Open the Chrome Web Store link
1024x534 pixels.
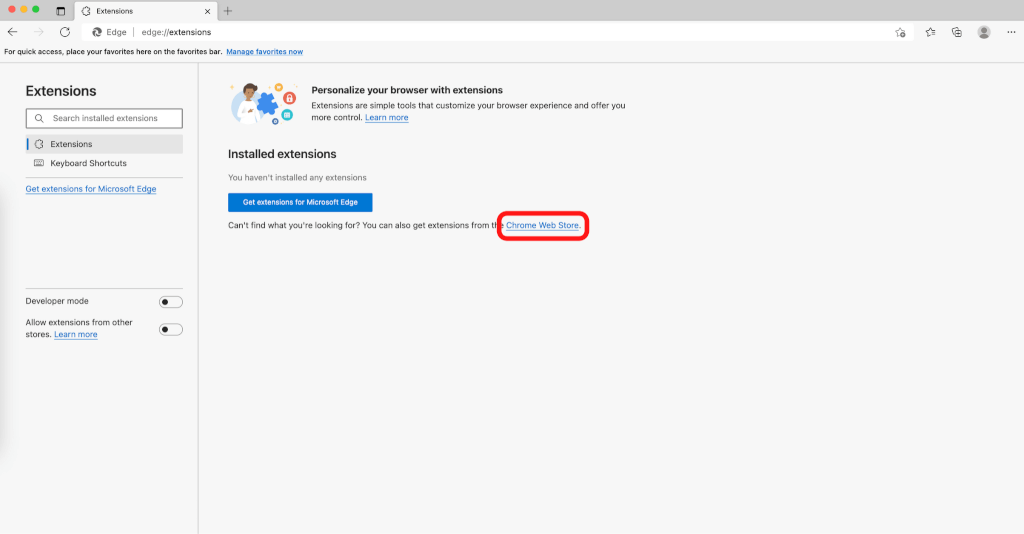542,226
